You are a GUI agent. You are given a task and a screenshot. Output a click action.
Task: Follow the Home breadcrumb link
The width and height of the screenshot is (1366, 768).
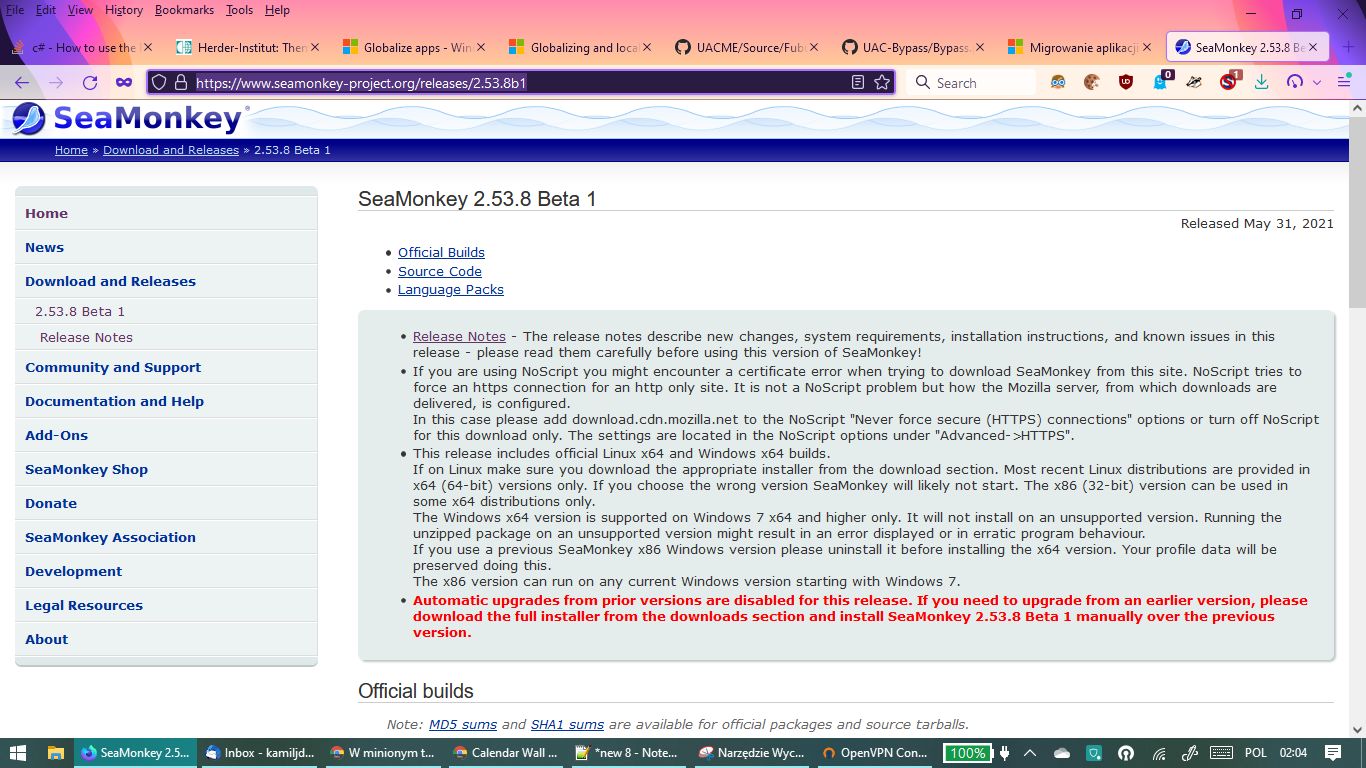(x=71, y=150)
